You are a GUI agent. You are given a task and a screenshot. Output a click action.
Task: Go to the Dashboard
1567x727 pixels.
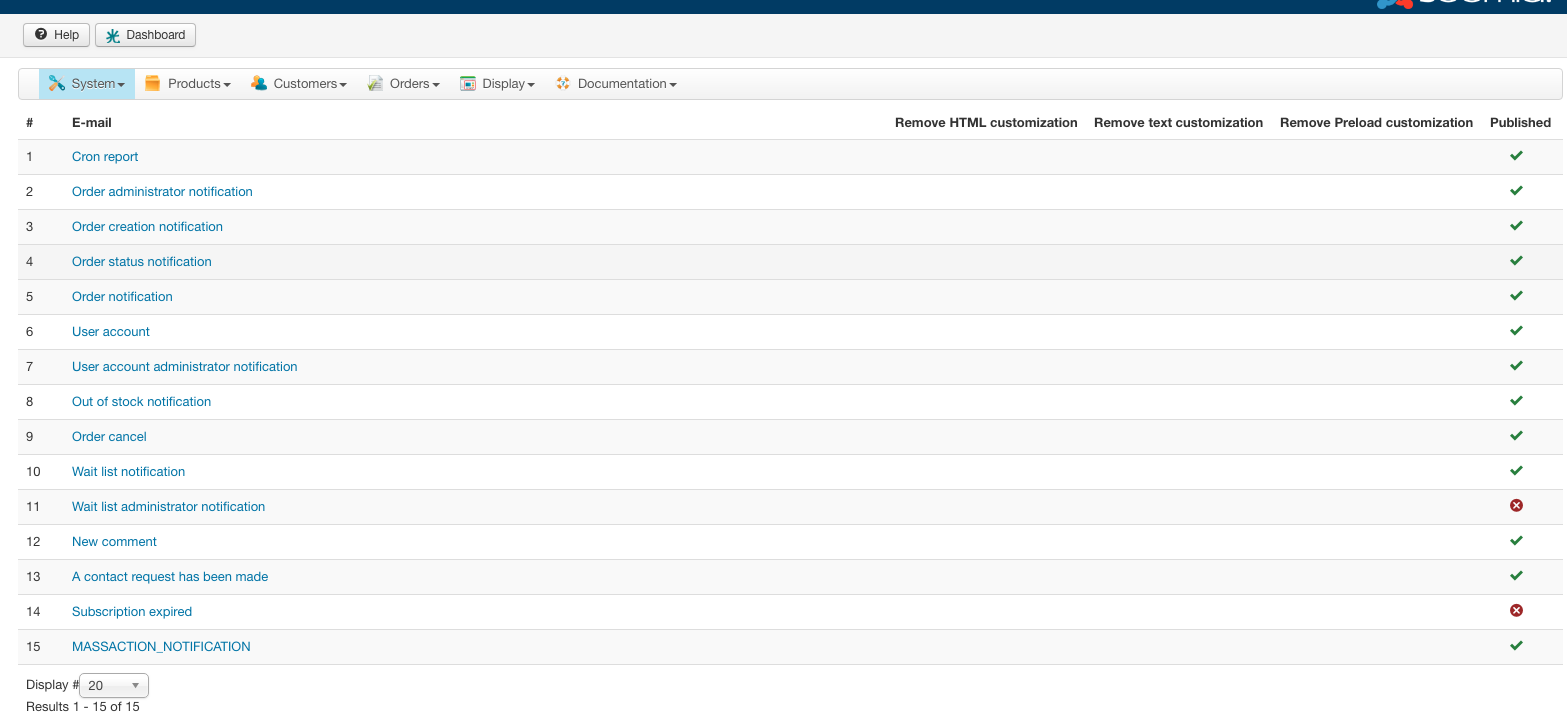[146, 35]
